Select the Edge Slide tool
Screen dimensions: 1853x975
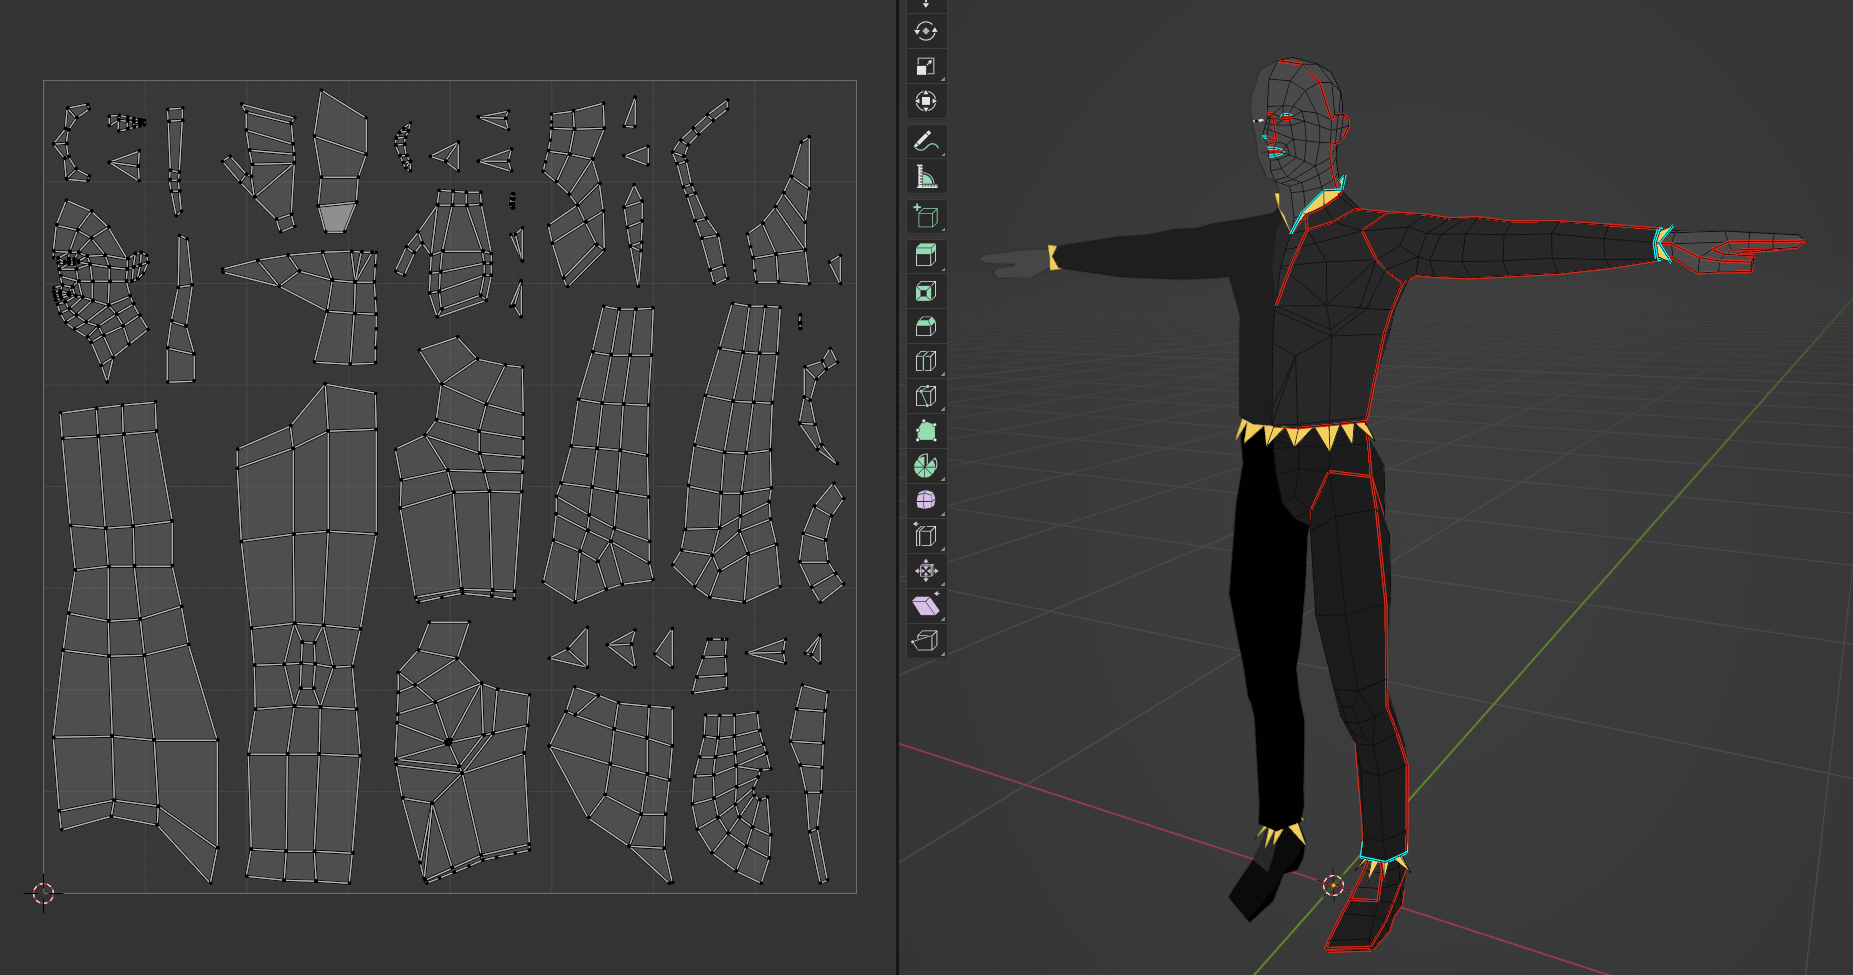[x=926, y=537]
